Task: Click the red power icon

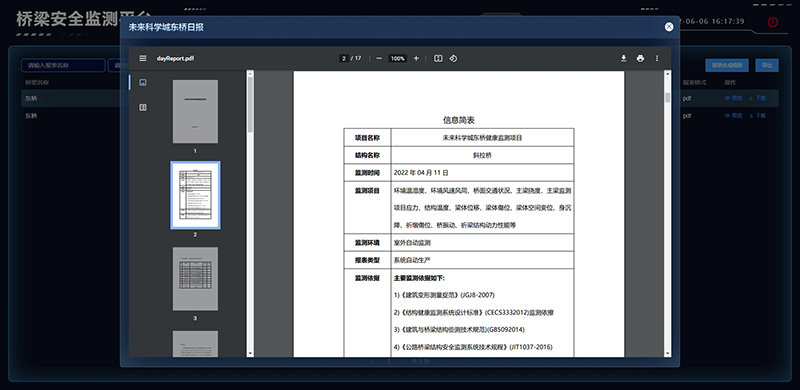Action: 773,22
